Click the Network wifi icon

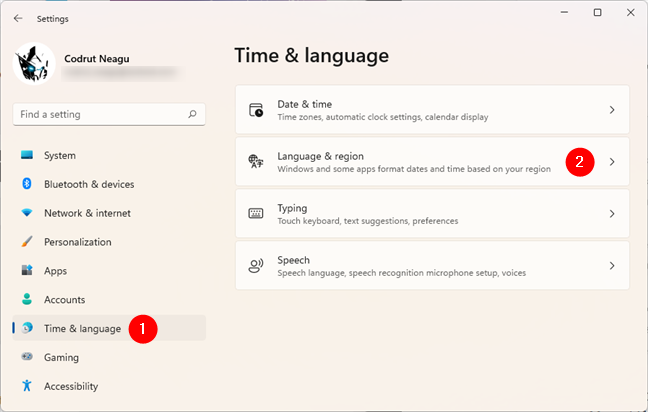pyautogui.click(x=27, y=213)
